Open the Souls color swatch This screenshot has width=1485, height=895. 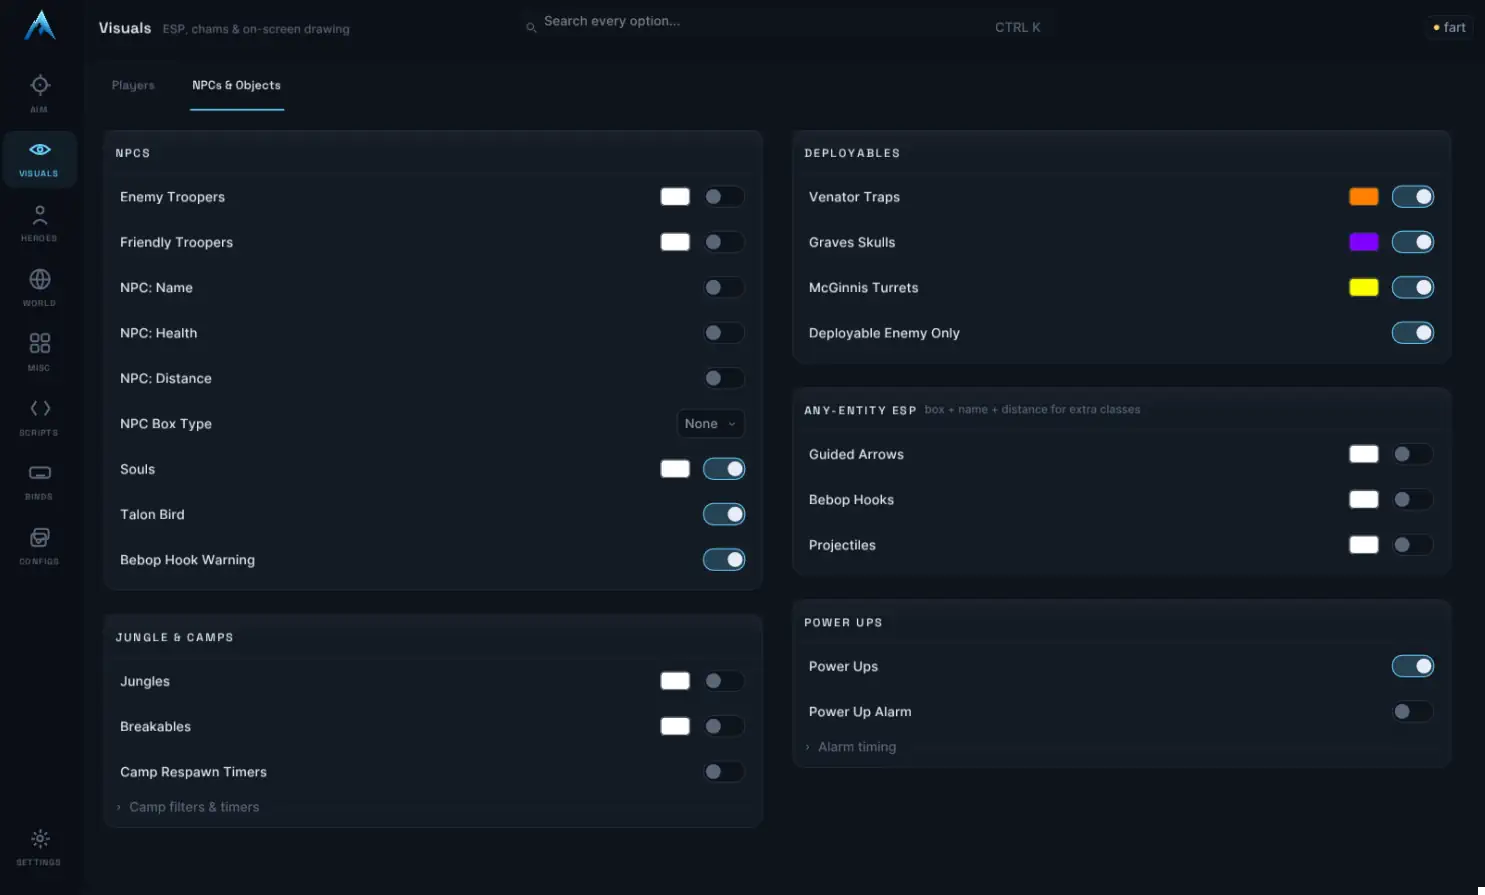click(x=675, y=469)
